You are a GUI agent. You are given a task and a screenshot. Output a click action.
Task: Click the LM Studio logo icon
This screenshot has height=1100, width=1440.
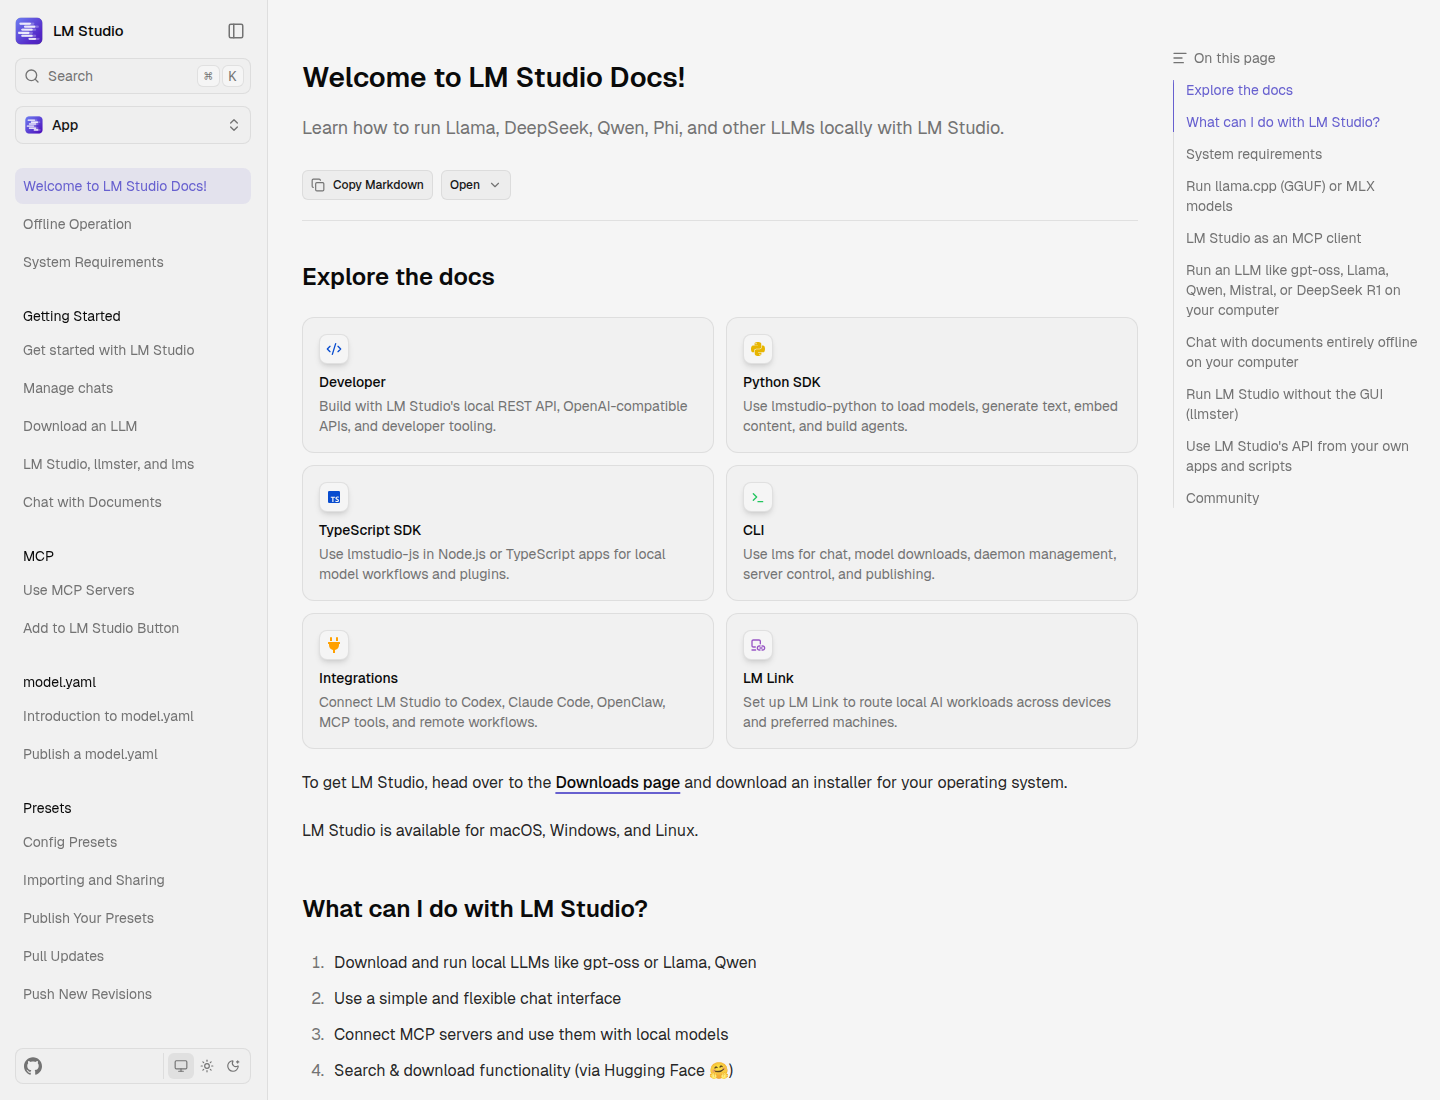29,31
